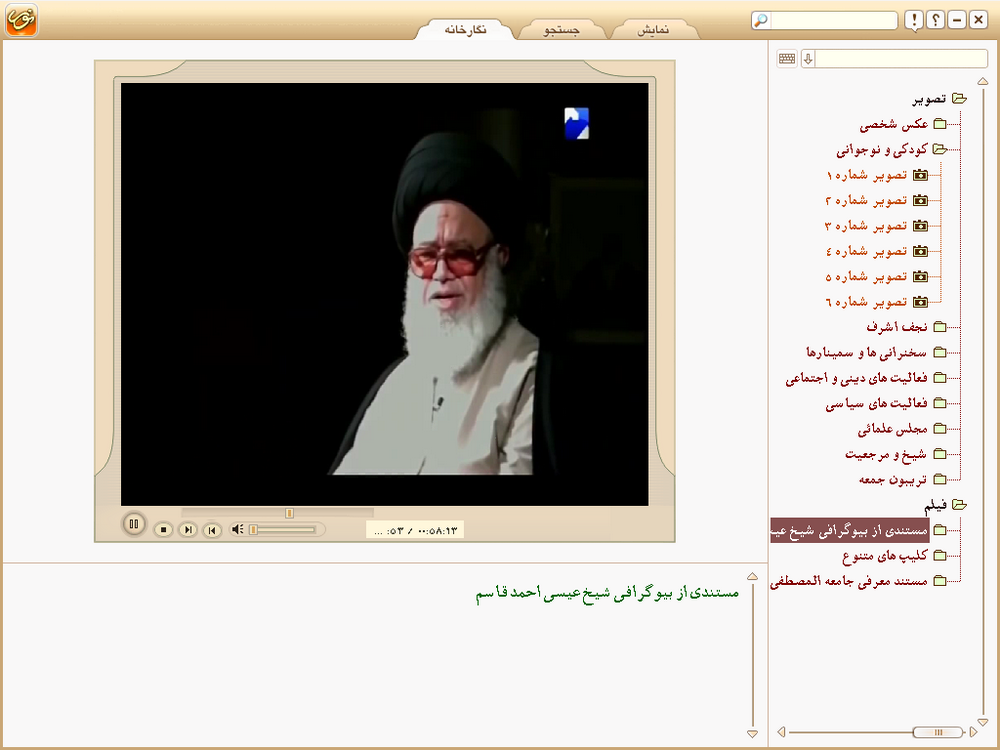1000x750 pixels.
Task: Expand the عکس شخصی folder
Action: click(940, 124)
